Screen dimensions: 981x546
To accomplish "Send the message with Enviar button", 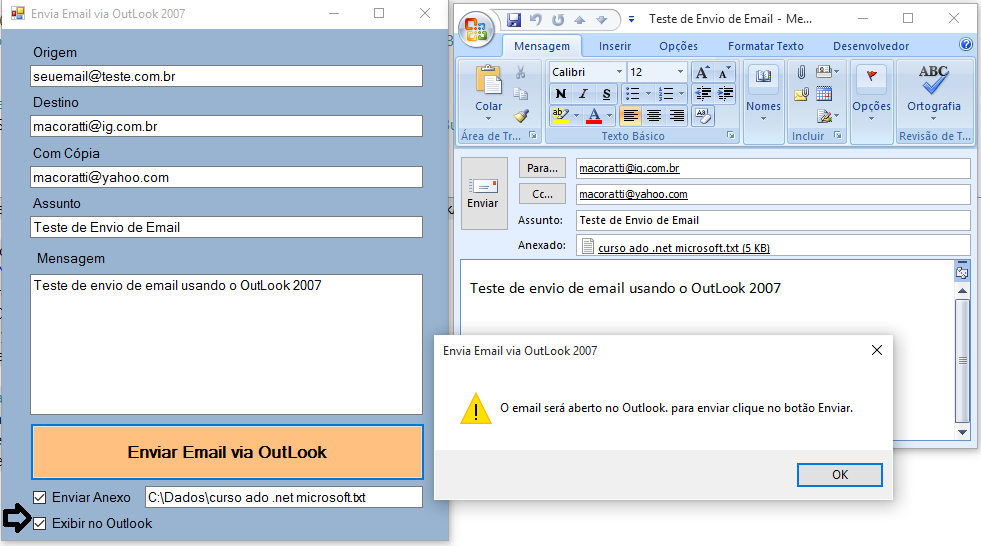I will [x=484, y=193].
